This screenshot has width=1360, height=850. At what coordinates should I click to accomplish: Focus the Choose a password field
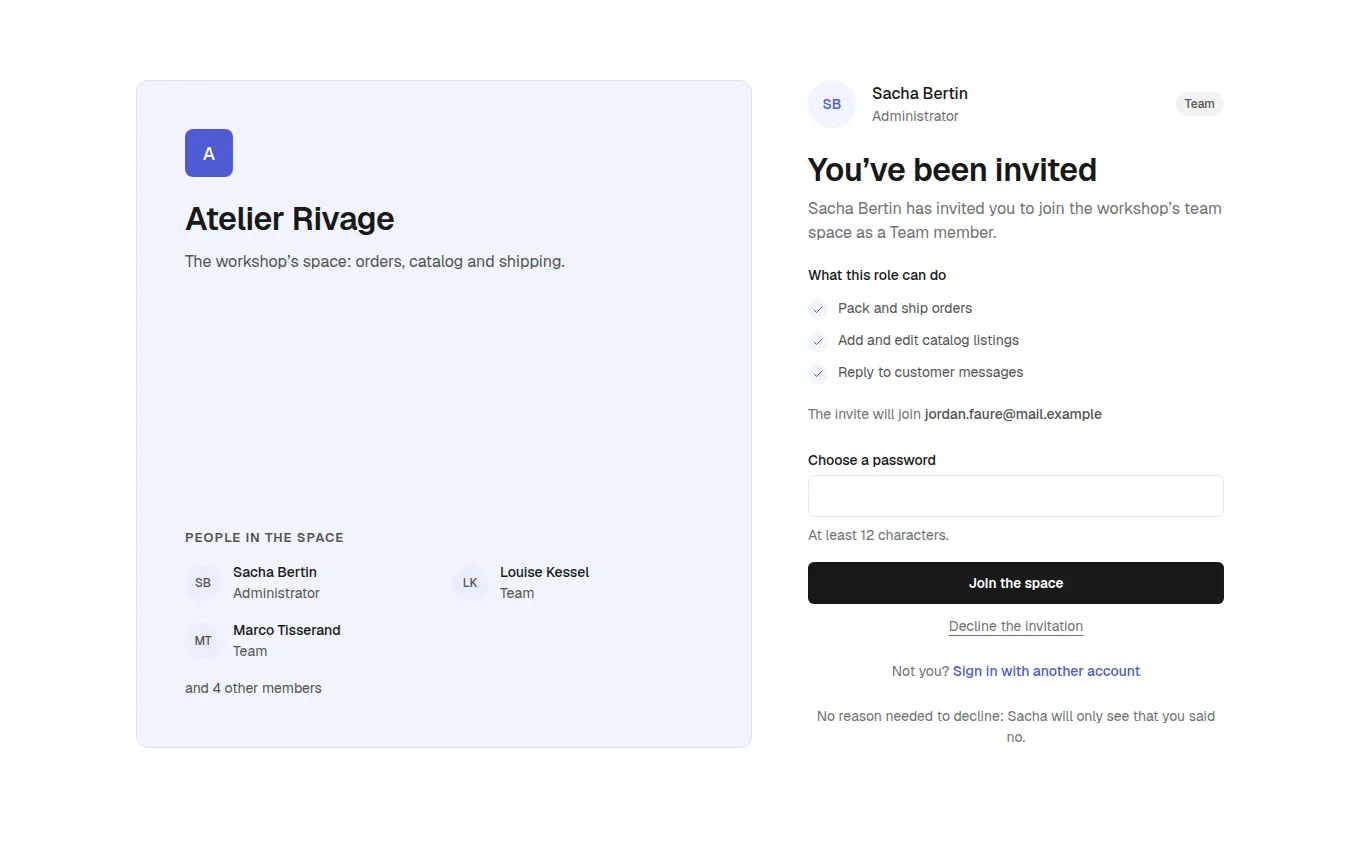1016,496
